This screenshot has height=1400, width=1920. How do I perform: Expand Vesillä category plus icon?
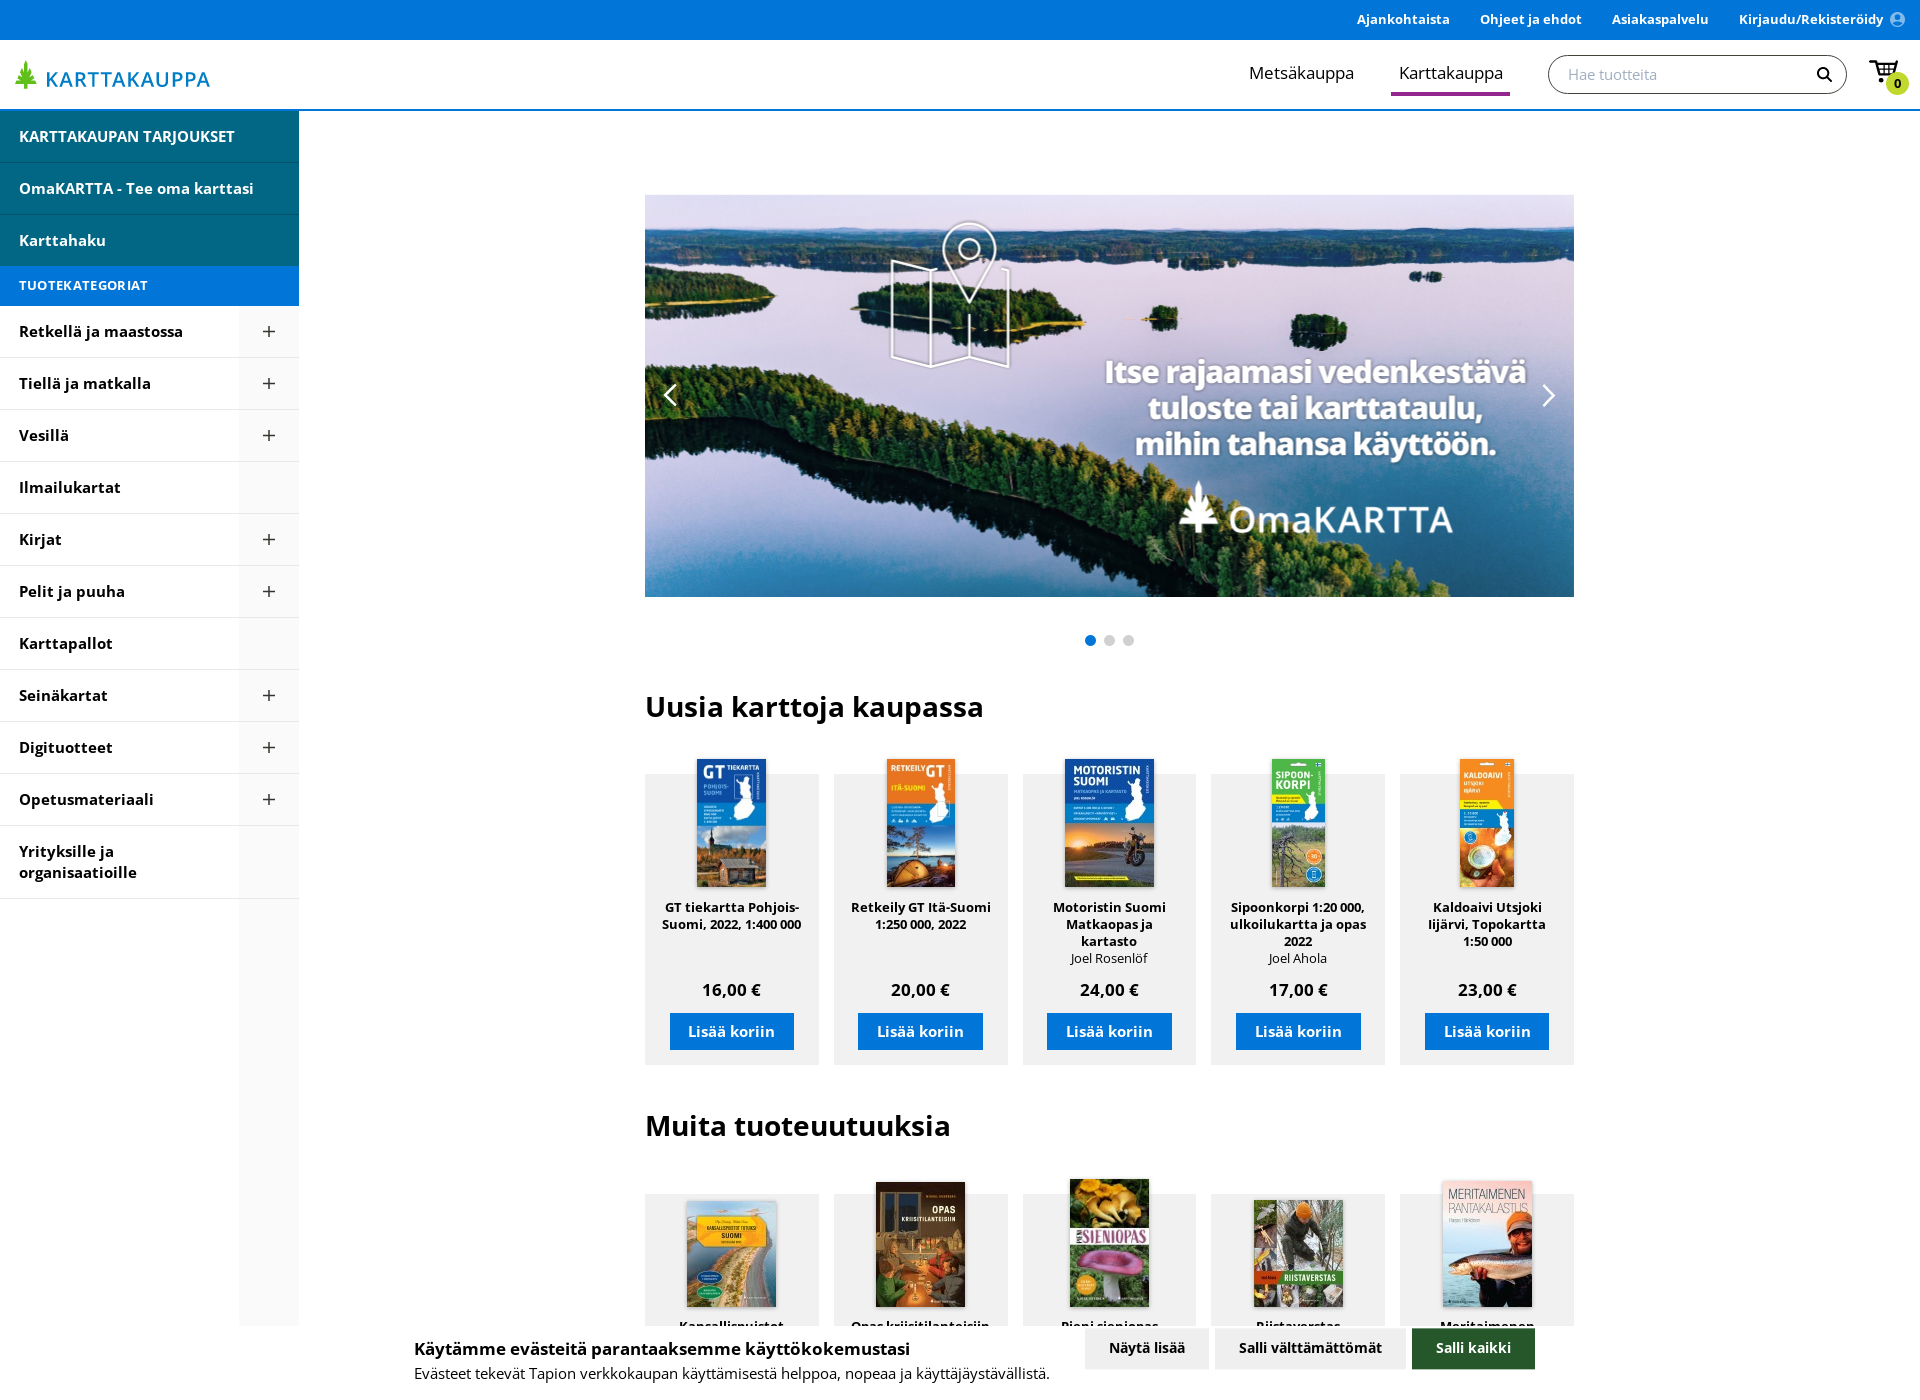tap(269, 435)
